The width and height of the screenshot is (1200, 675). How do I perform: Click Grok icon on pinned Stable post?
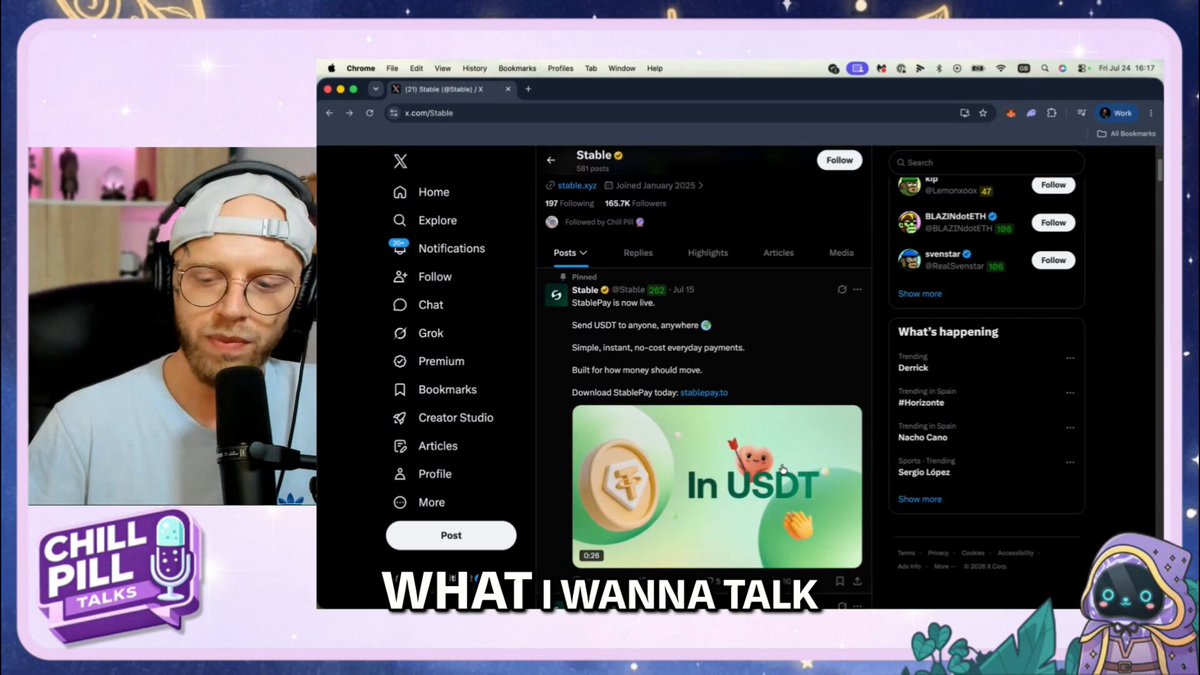[842, 290]
